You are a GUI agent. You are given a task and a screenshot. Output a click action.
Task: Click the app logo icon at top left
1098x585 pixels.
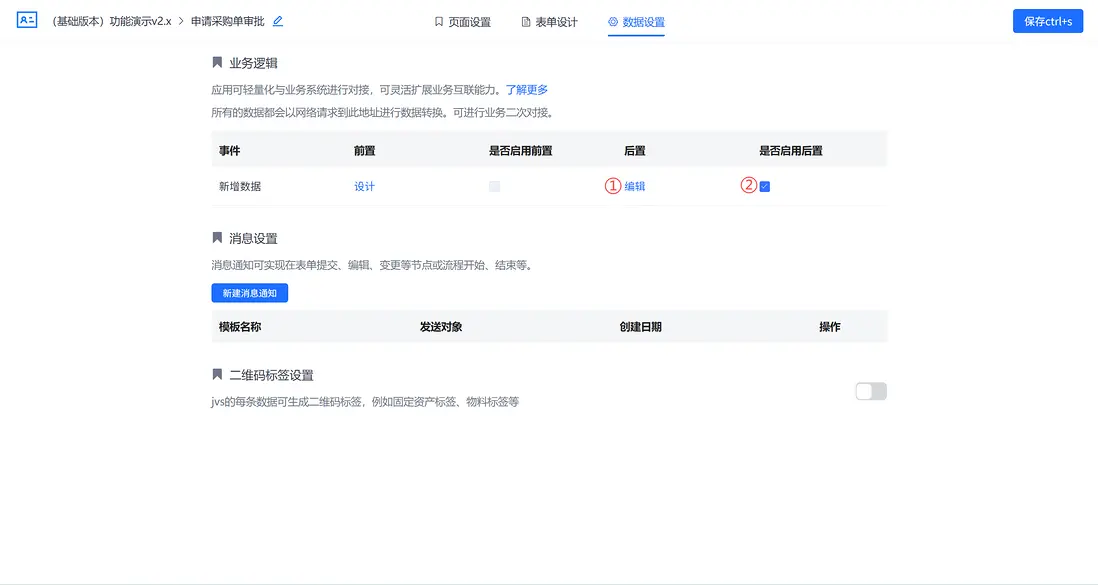pos(27,19)
